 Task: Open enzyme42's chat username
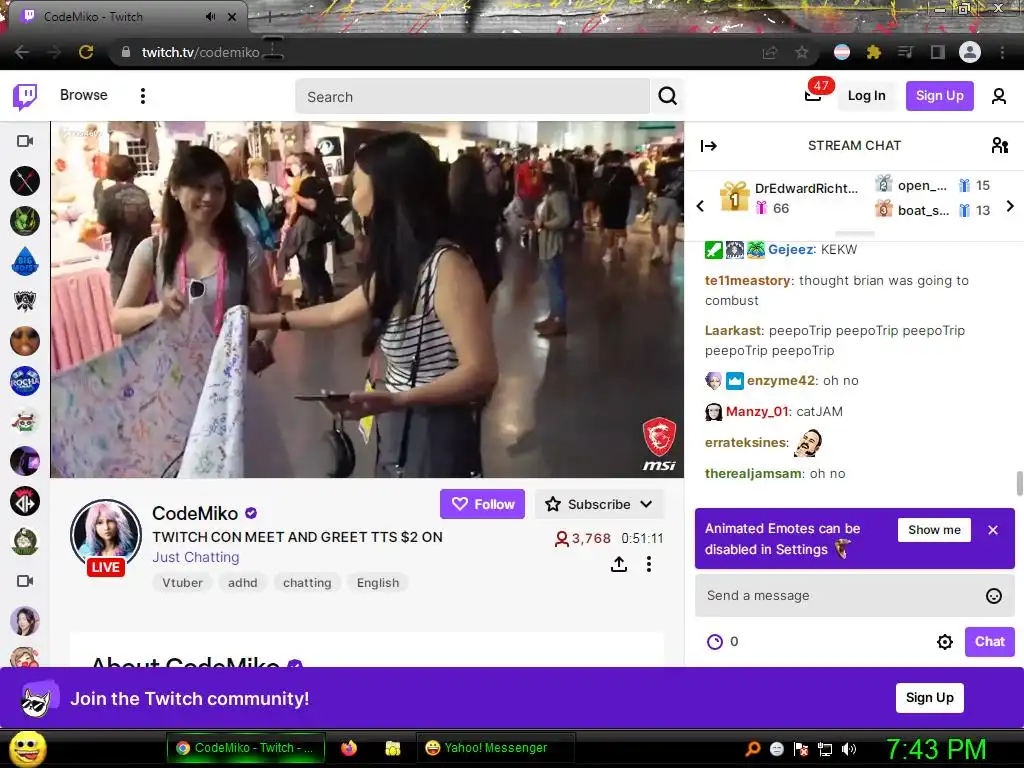pos(780,381)
